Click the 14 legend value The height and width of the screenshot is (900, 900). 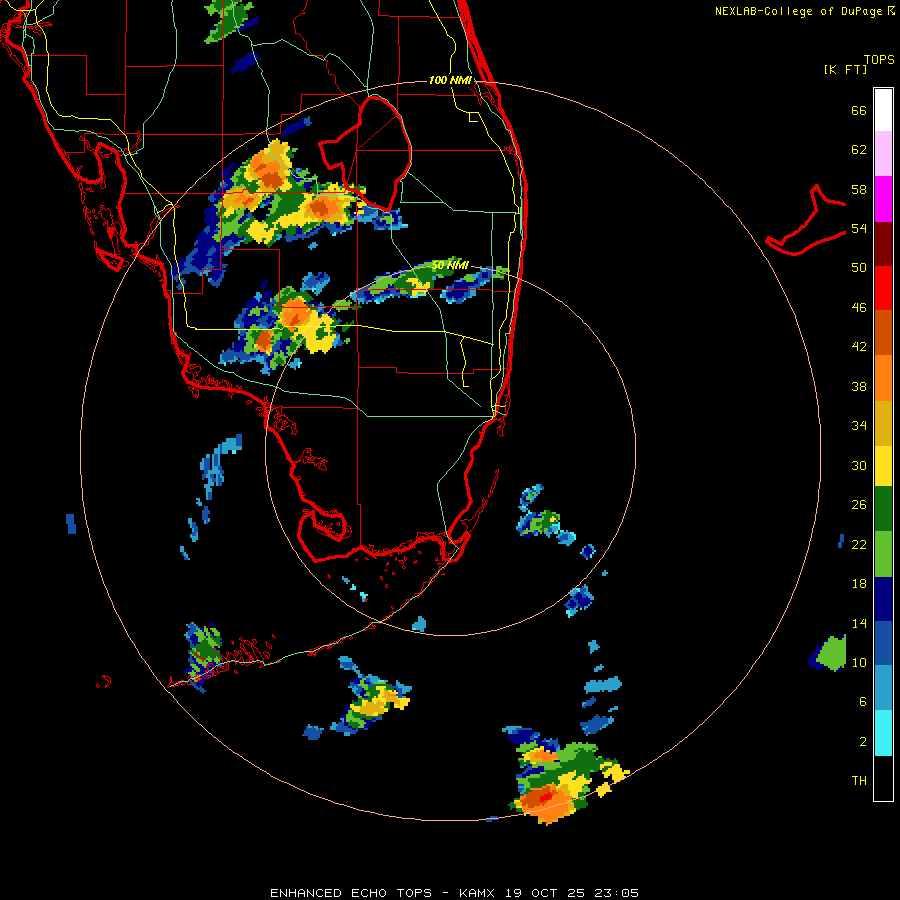point(859,623)
